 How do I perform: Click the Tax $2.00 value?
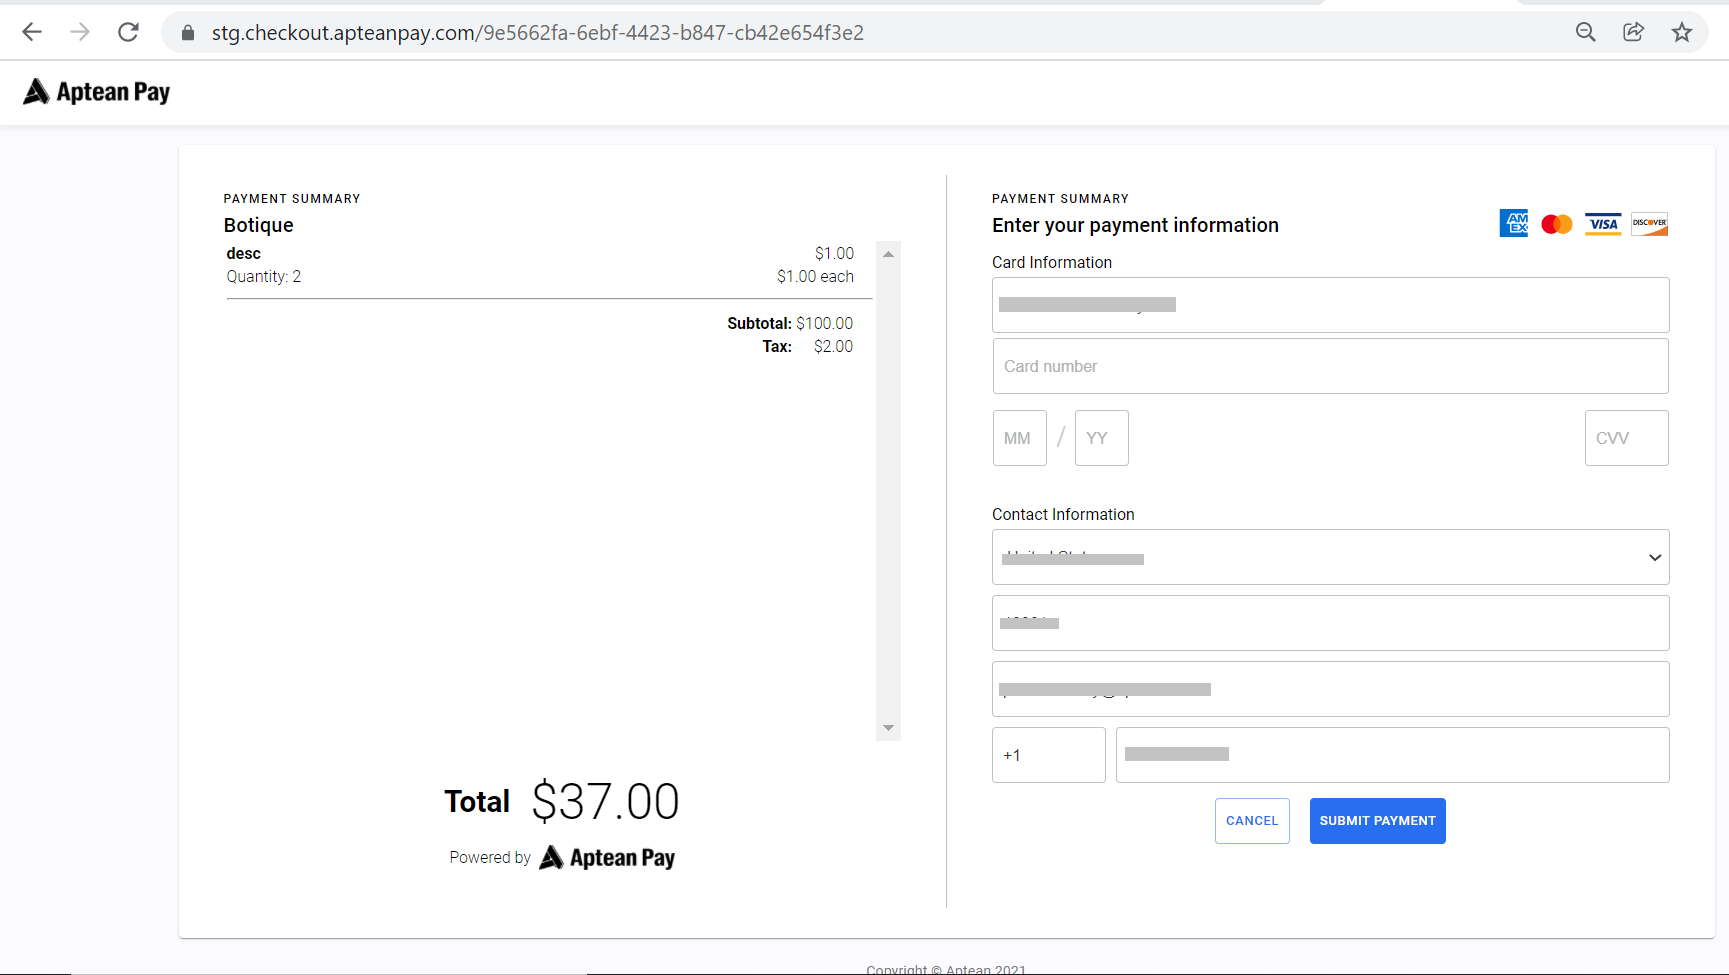[834, 346]
